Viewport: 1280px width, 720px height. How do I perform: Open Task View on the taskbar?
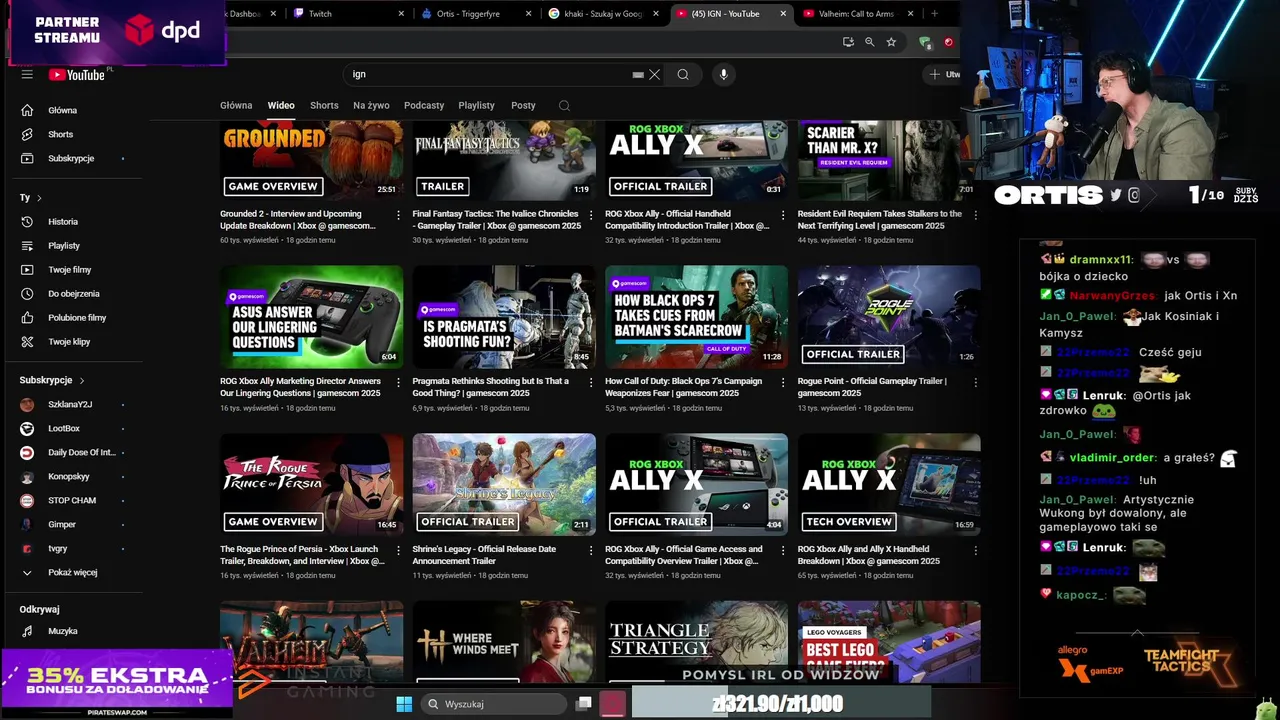coord(584,704)
